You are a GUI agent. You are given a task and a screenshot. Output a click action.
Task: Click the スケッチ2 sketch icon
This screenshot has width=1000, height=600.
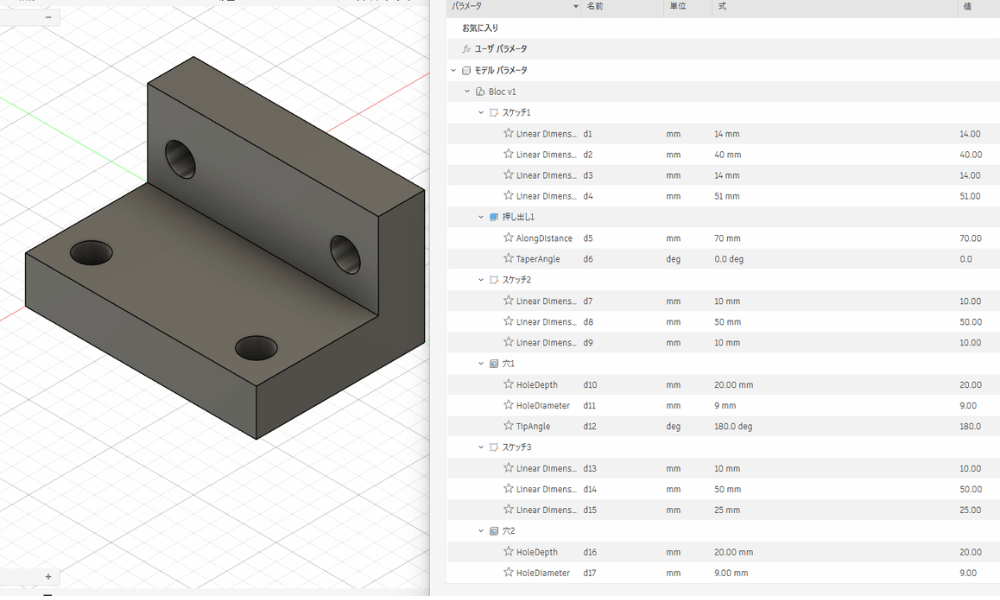tap(493, 280)
